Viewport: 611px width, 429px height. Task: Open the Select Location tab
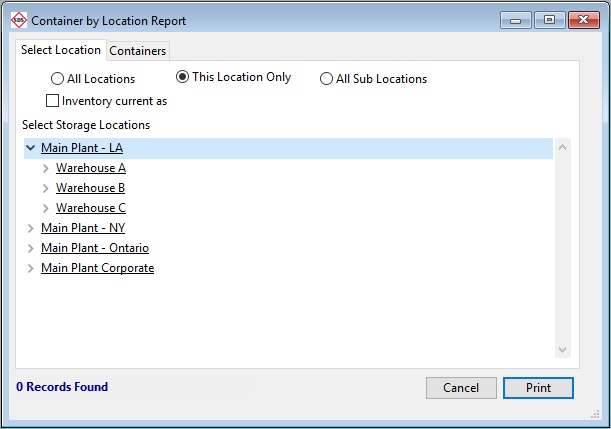pyautogui.click(x=61, y=50)
